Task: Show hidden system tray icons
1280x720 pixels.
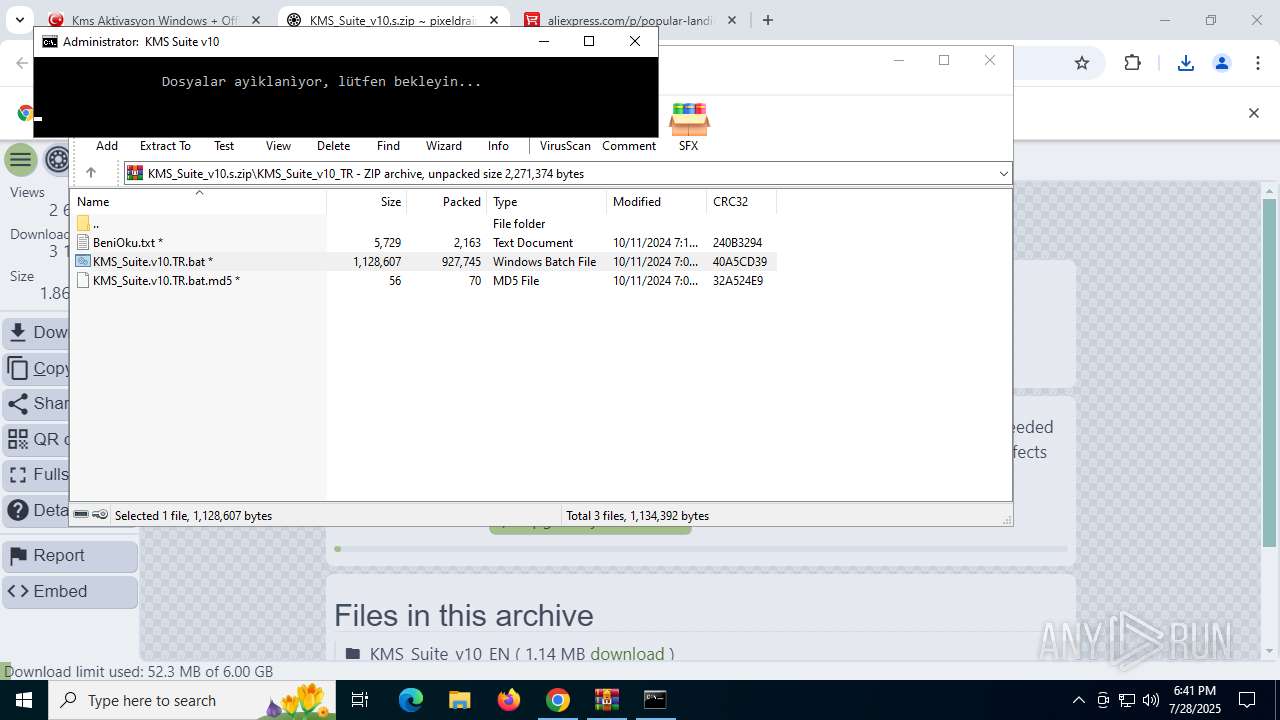Action: point(1078,700)
